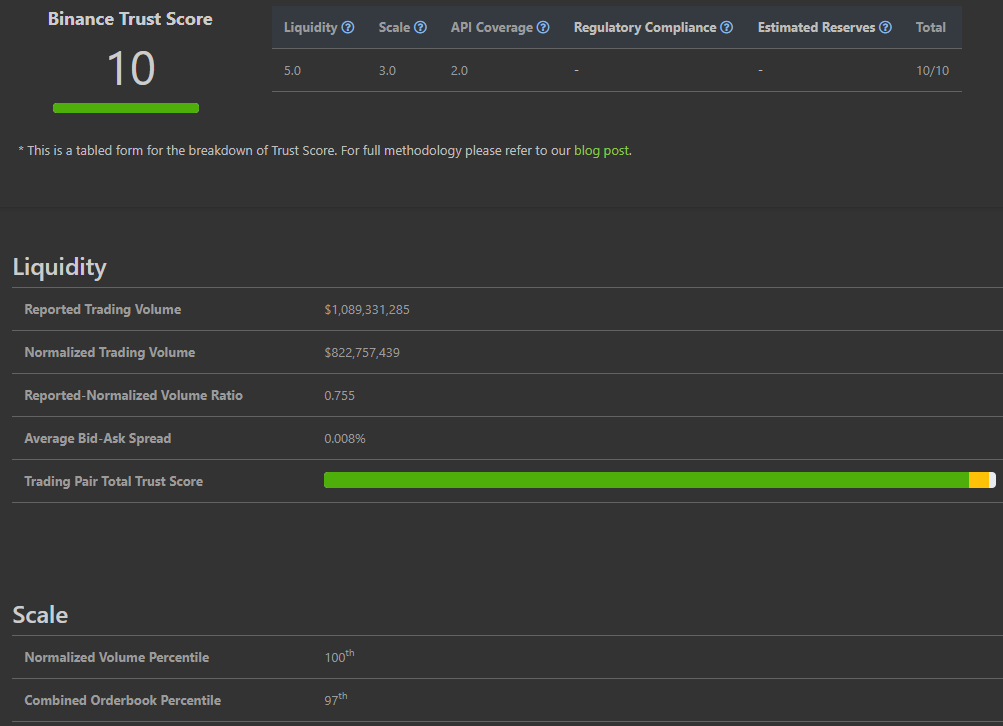This screenshot has width=1003, height=726.
Task: Click the Regulatory Compliance info icon
Action: [x=727, y=28]
